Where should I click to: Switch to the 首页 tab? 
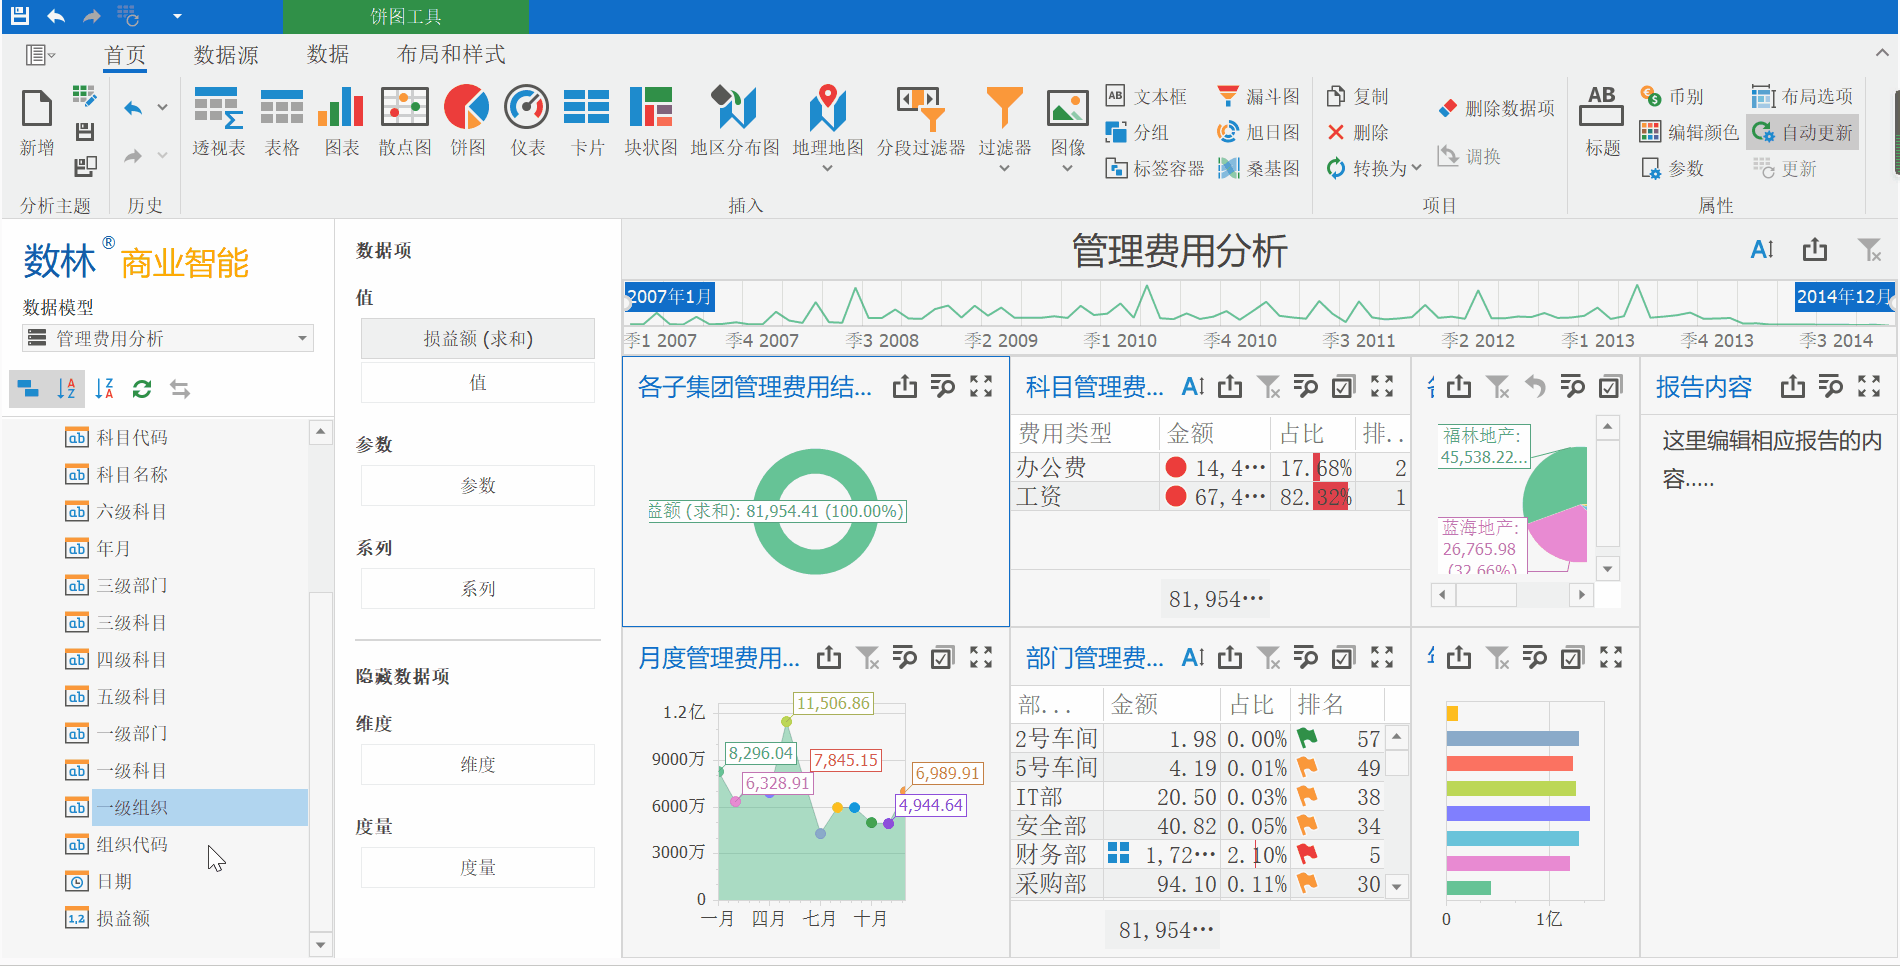tap(125, 55)
